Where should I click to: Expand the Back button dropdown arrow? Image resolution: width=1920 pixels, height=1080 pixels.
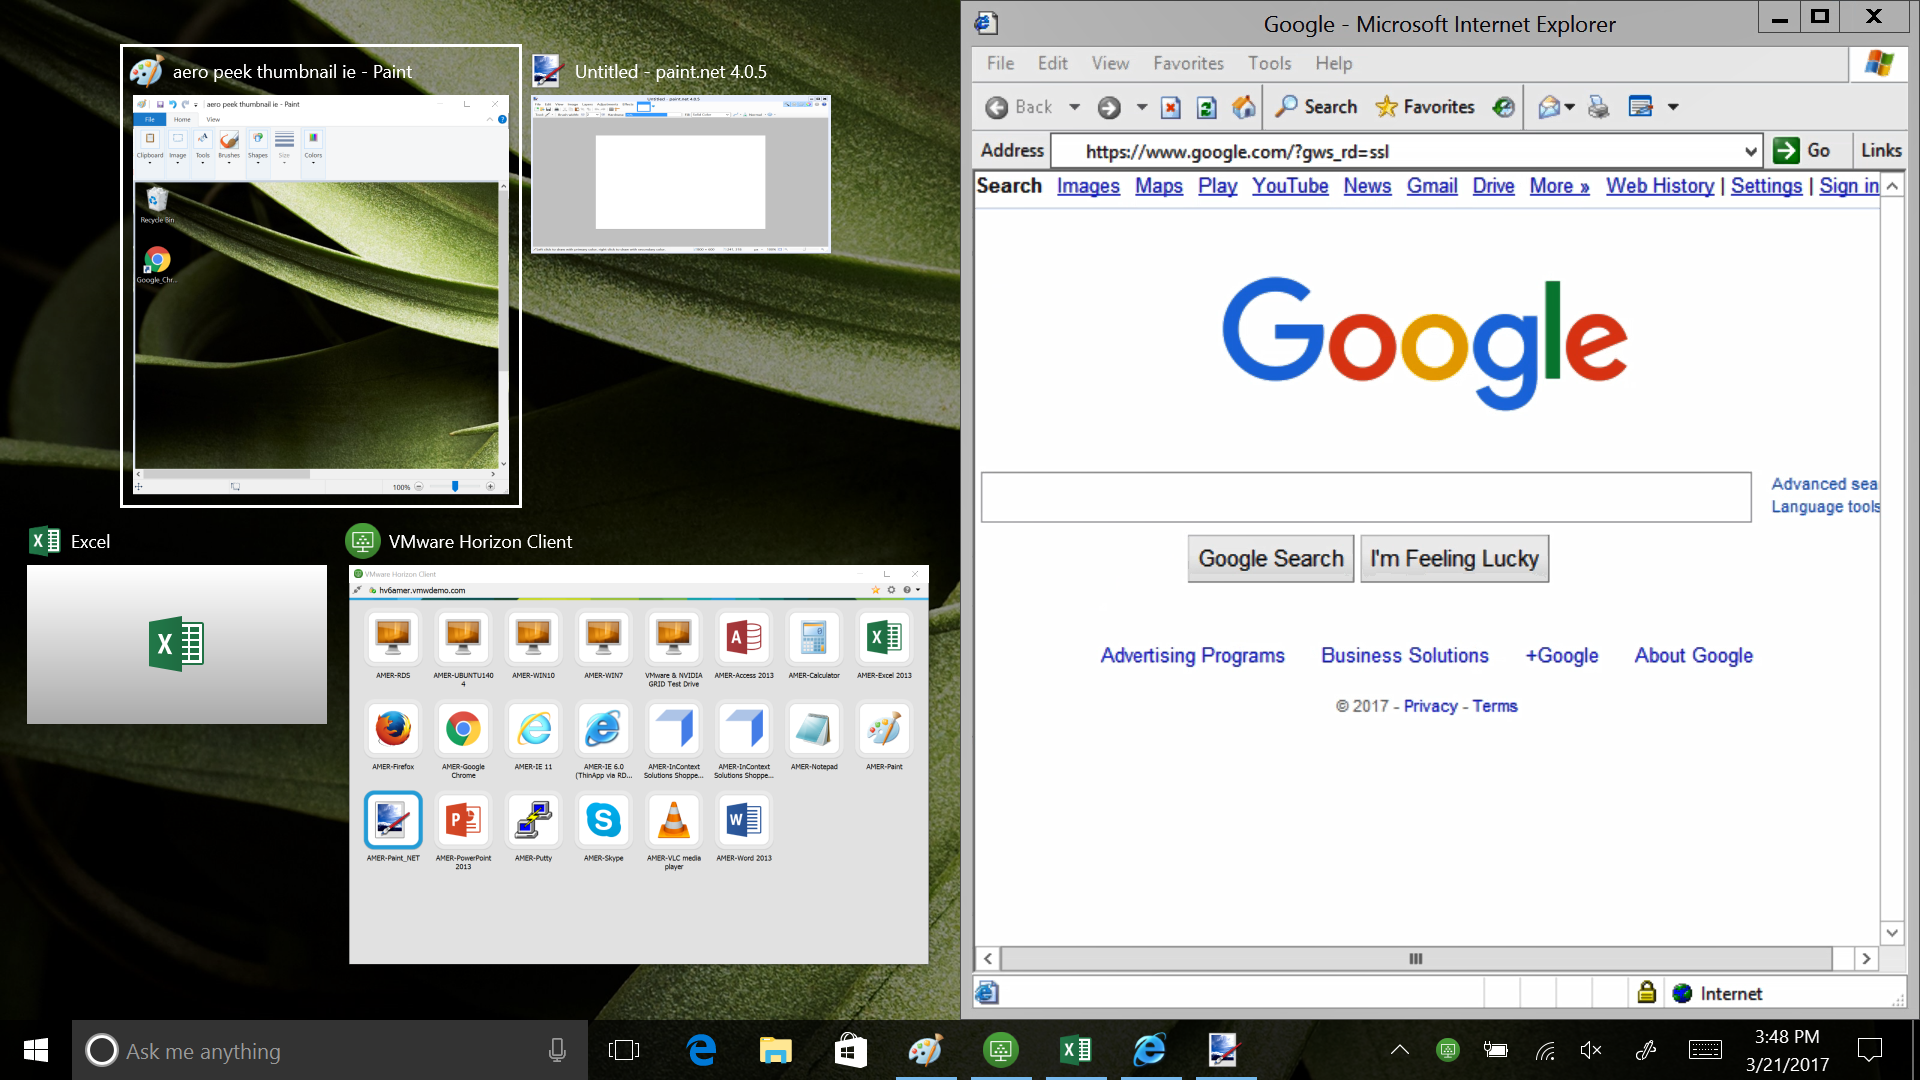(1074, 107)
